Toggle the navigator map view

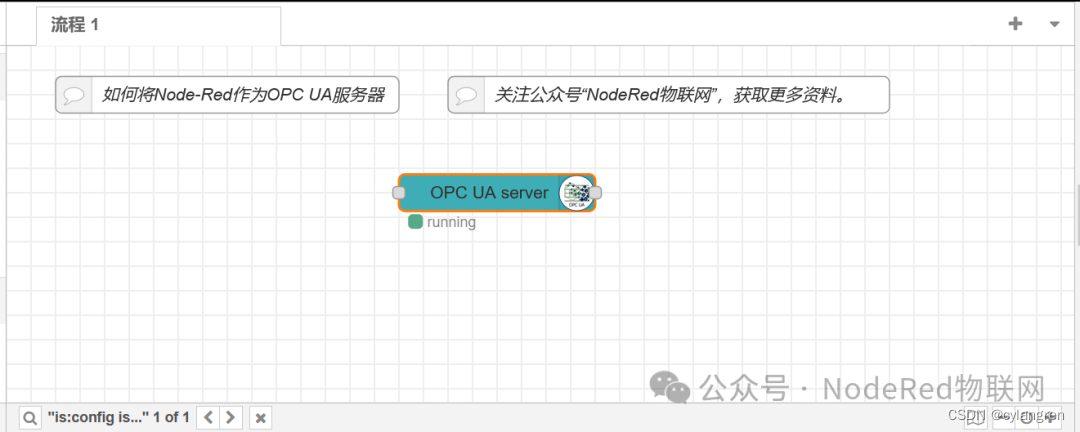click(x=975, y=418)
